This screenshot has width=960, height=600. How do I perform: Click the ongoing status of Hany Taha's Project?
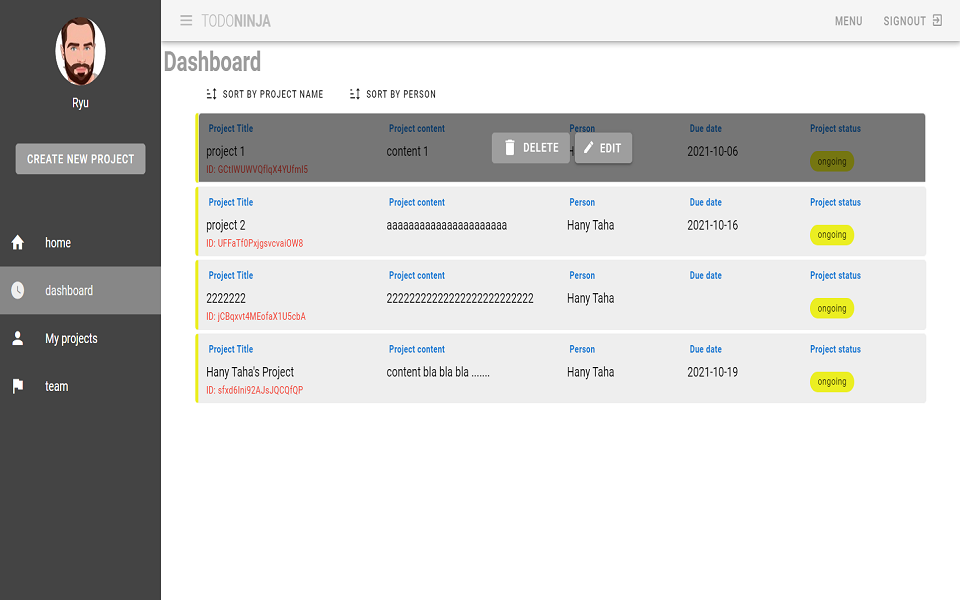point(832,382)
